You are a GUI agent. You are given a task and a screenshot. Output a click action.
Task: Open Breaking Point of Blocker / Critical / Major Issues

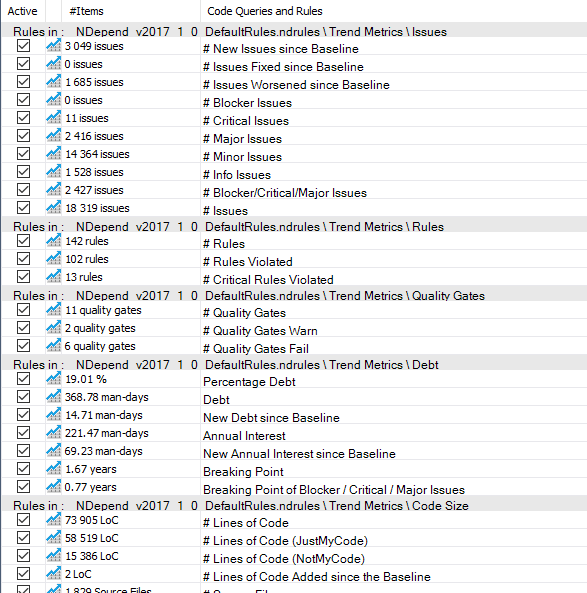(334, 490)
